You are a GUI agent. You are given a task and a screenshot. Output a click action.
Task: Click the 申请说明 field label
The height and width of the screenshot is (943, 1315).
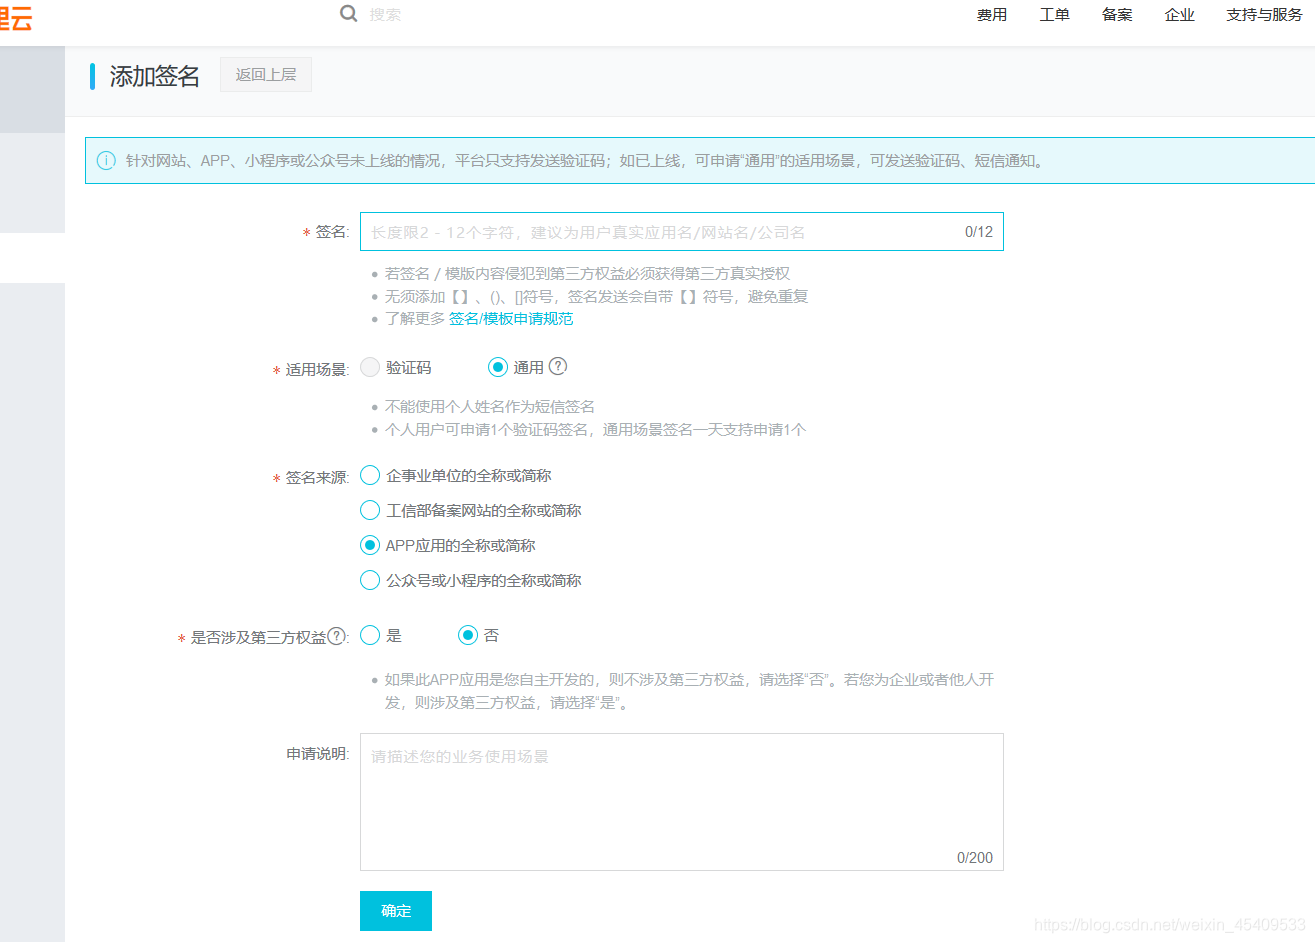tap(317, 754)
